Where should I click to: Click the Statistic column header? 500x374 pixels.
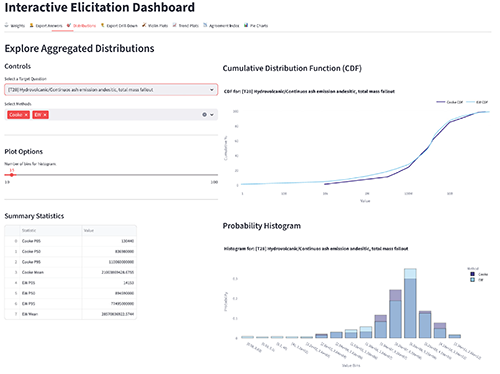coord(50,230)
